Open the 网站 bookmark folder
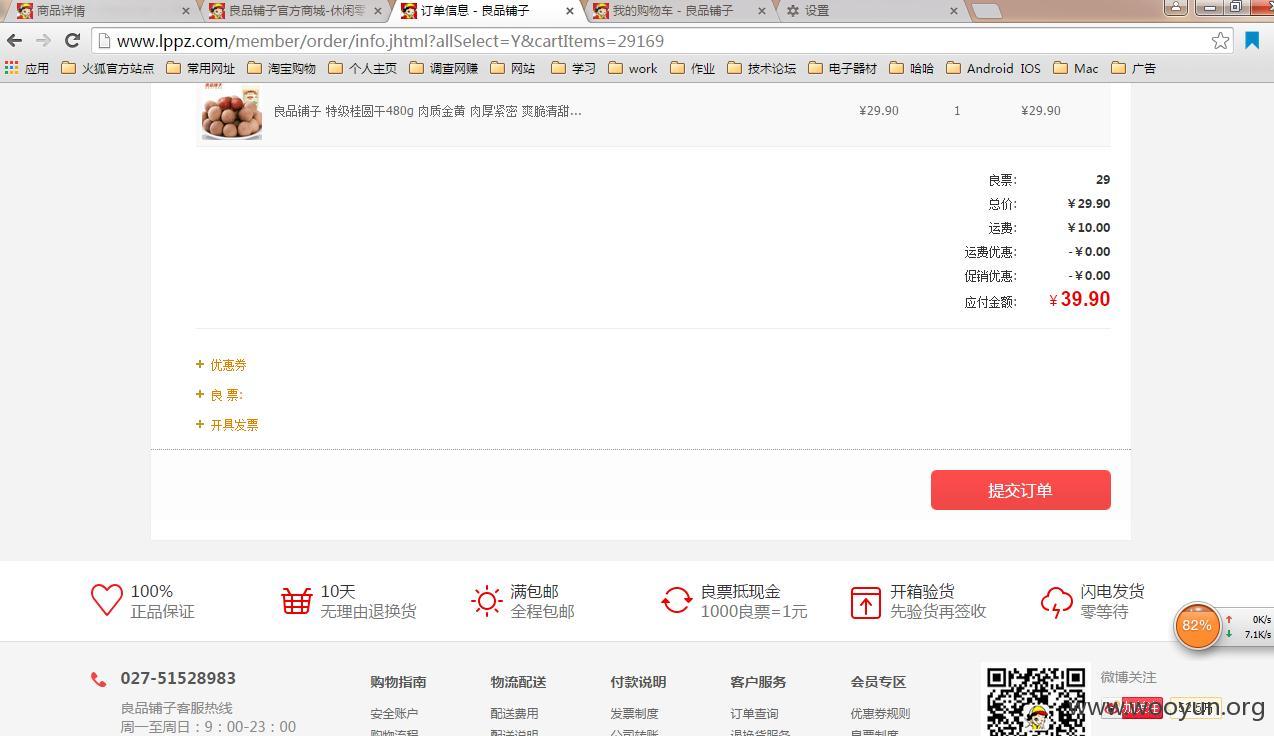 [513, 68]
